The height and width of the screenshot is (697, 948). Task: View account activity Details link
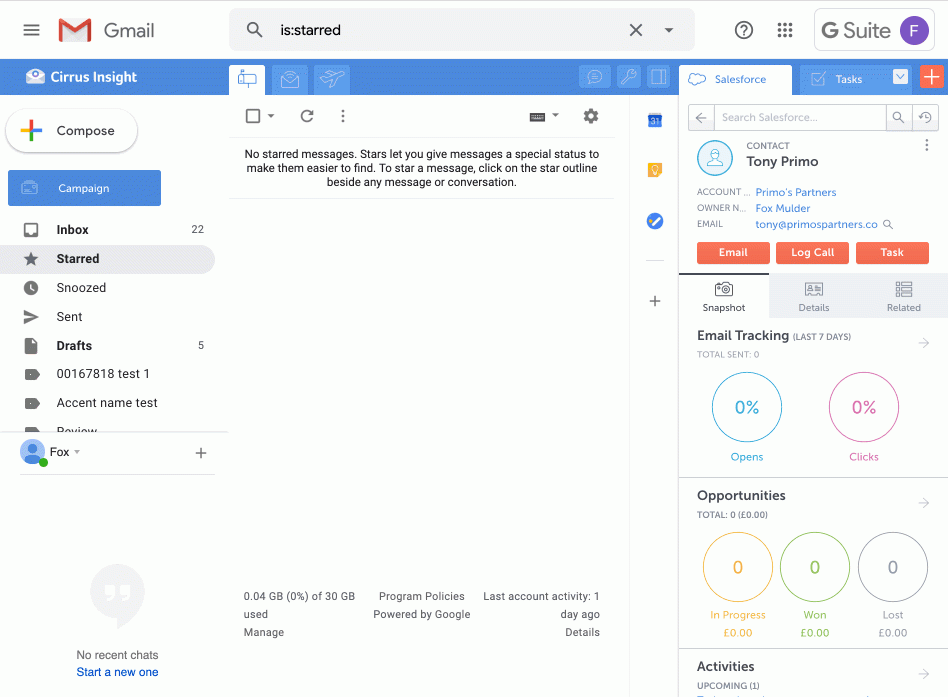(582, 632)
